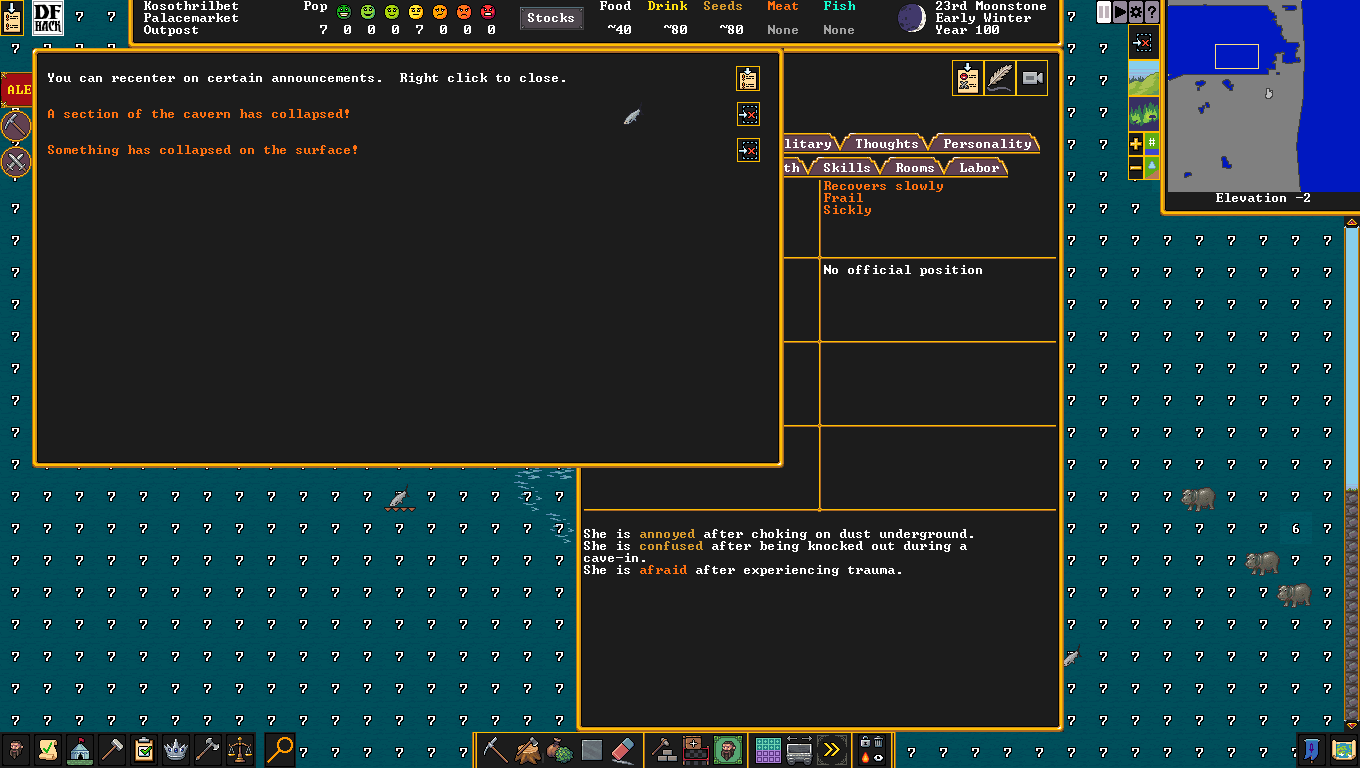Jump to the cavern view thumbnail
The height and width of the screenshot is (768, 1360).
click(x=1144, y=112)
